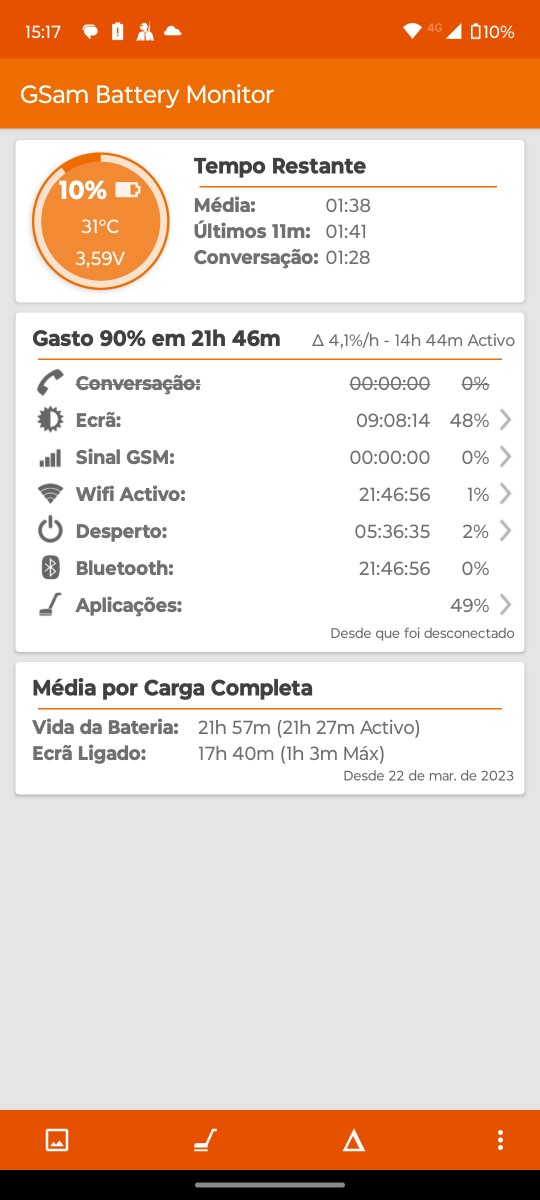
Task: Expand Wifi Activo details chevron
Action: (x=505, y=494)
